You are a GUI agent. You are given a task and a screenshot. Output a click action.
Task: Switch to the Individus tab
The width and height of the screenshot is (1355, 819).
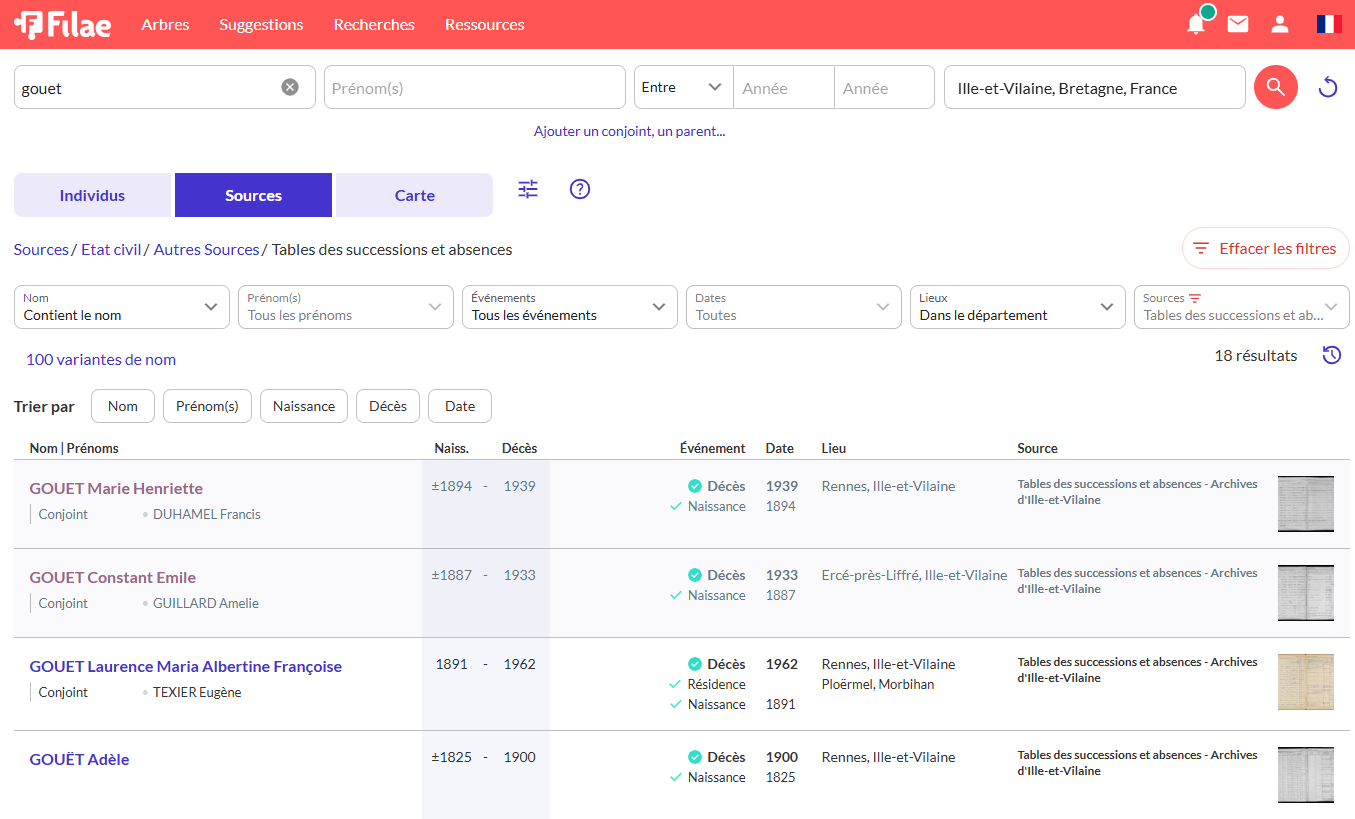92,195
